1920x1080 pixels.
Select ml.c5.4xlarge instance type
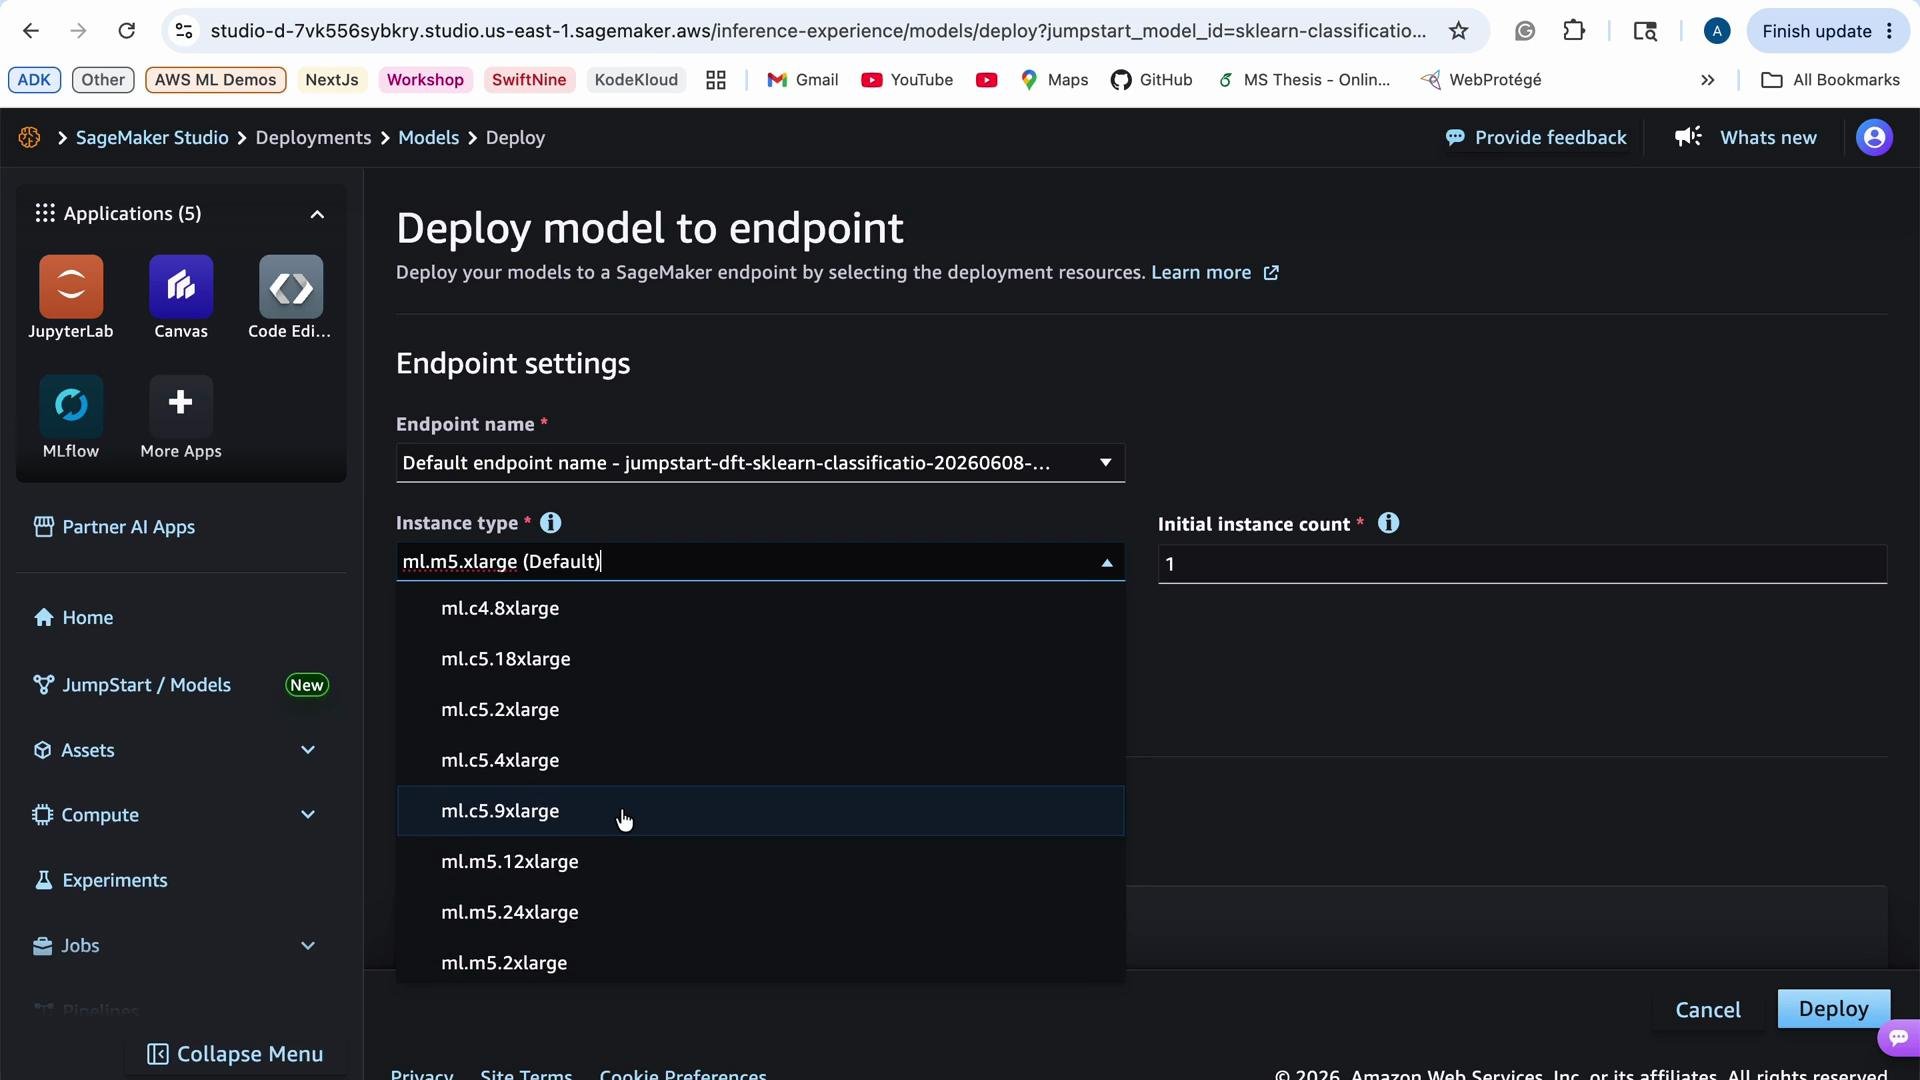[x=760, y=760]
